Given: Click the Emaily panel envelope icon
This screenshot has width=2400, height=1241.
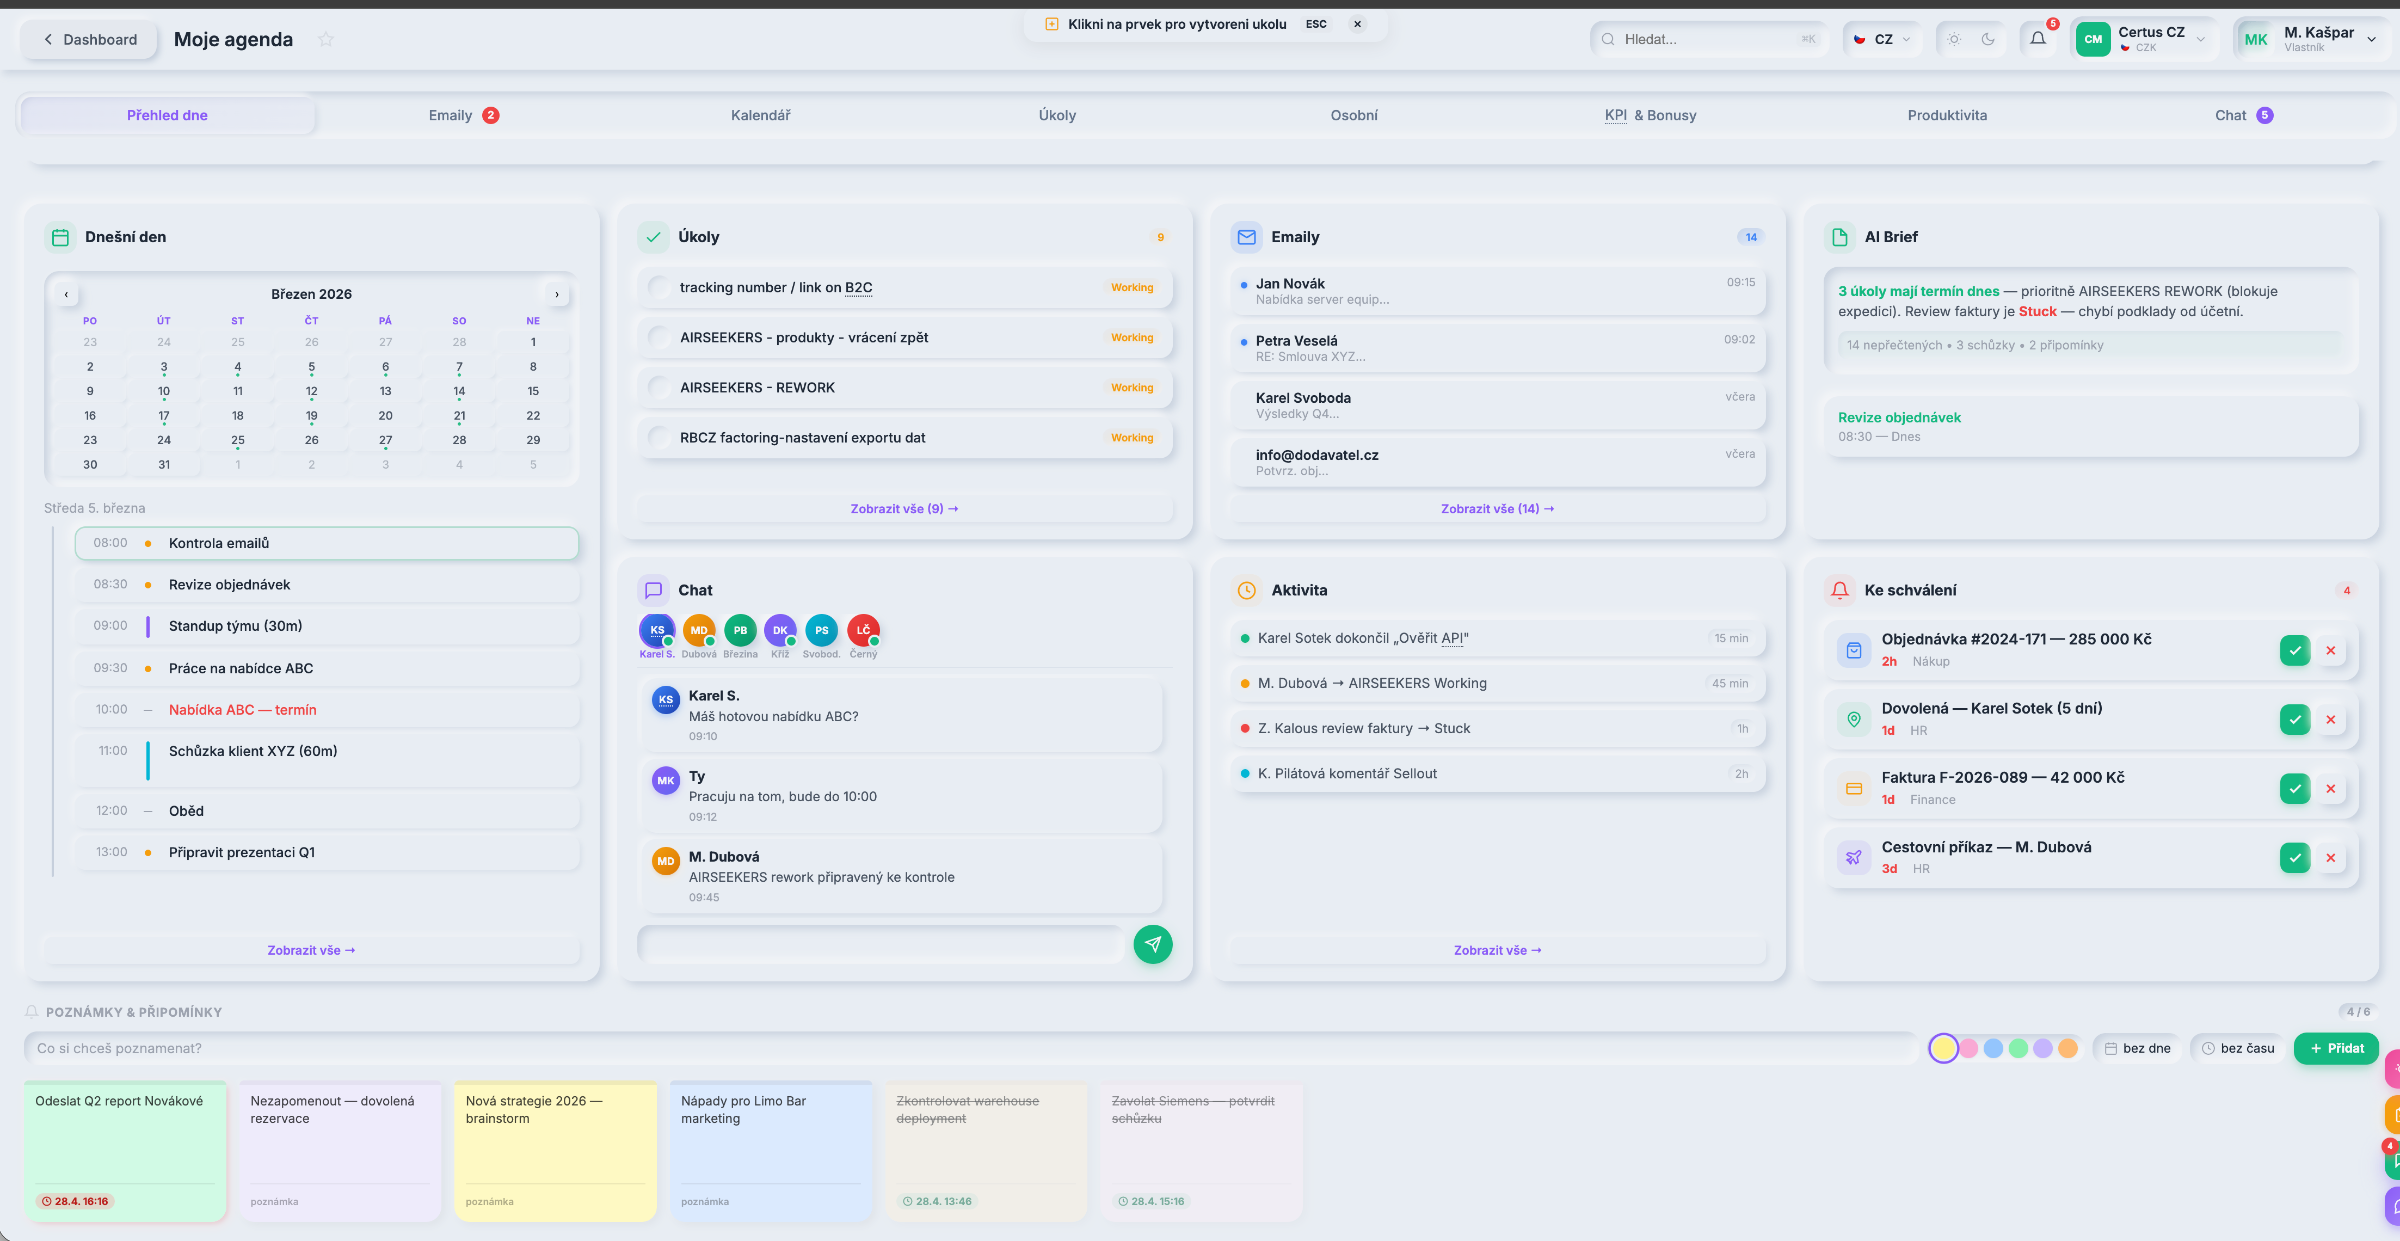Looking at the screenshot, I should coord(1246,237).
